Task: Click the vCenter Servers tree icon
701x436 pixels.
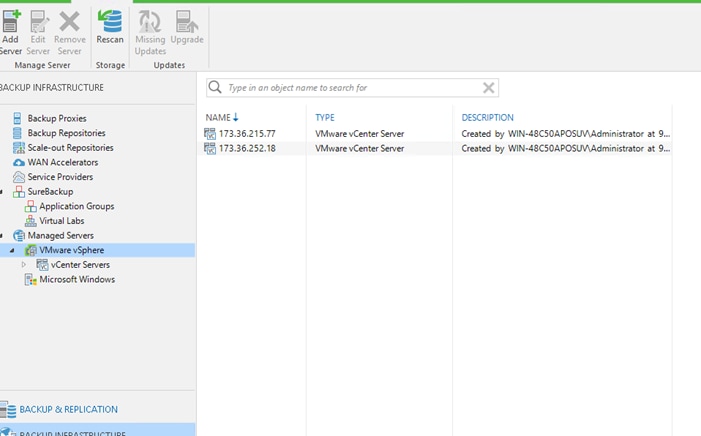Action: click(x=42, y=265)
